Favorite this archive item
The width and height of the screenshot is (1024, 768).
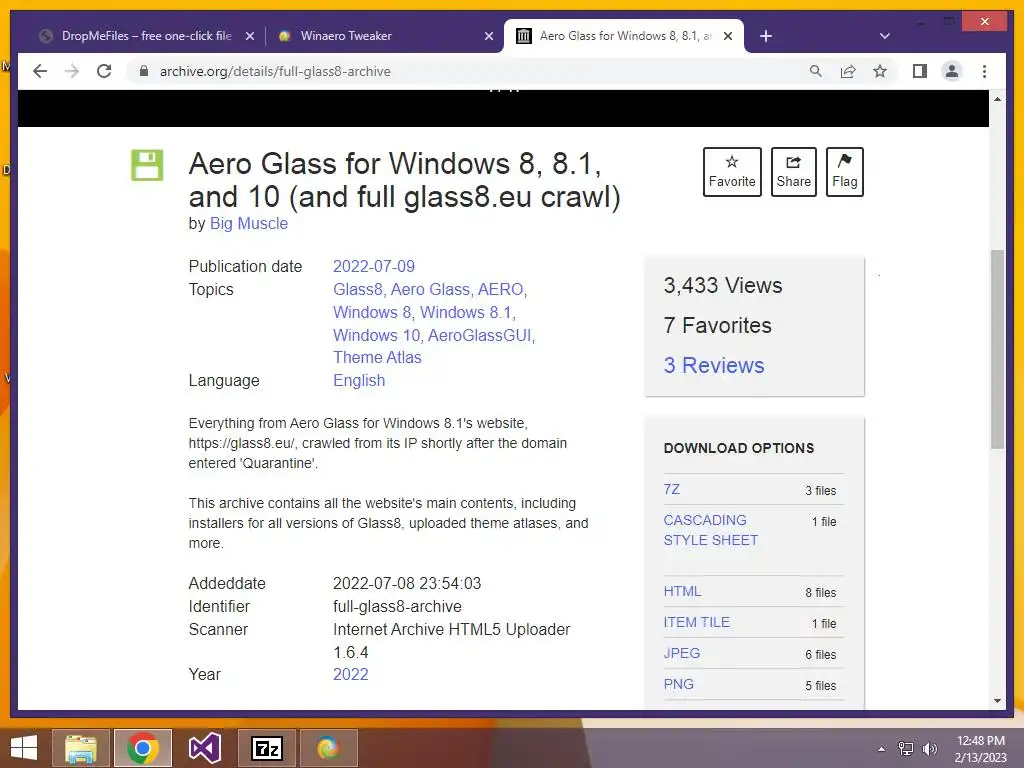tap(732, 172)
